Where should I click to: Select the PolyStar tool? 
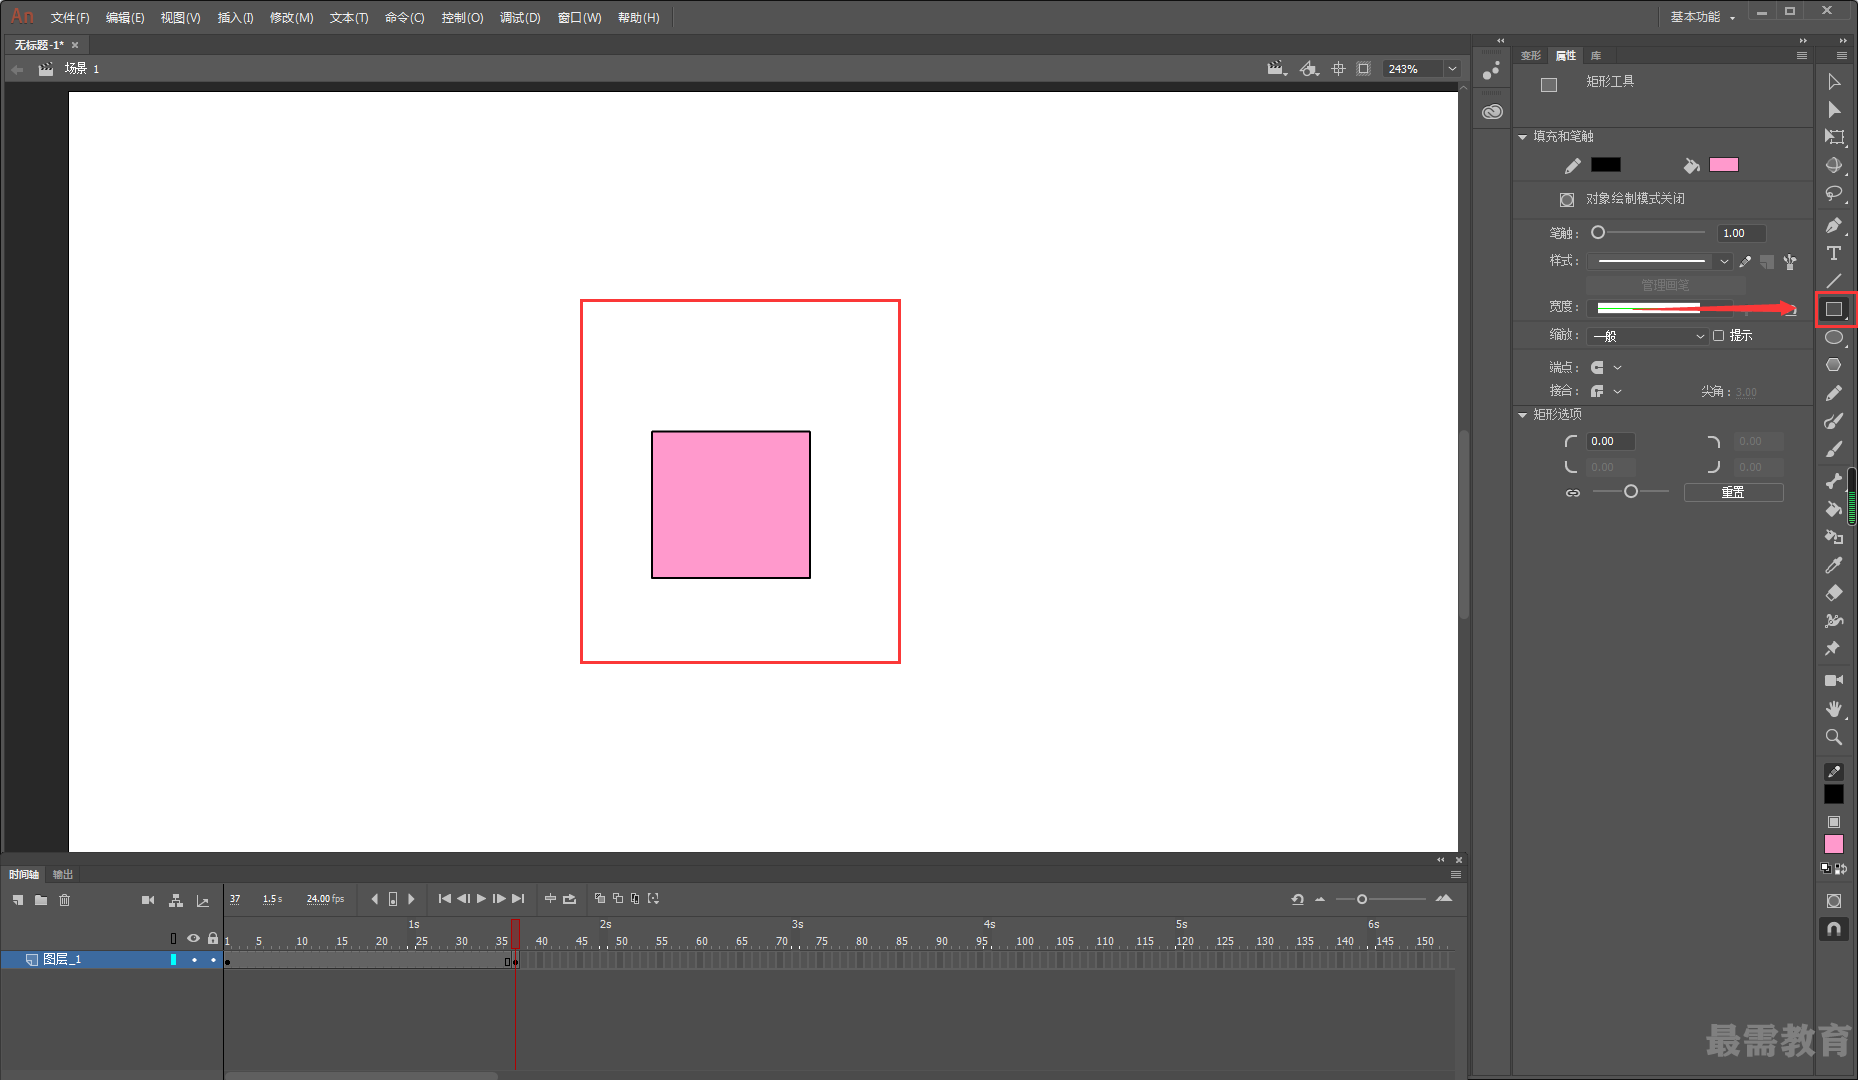tap(1834, 365)
